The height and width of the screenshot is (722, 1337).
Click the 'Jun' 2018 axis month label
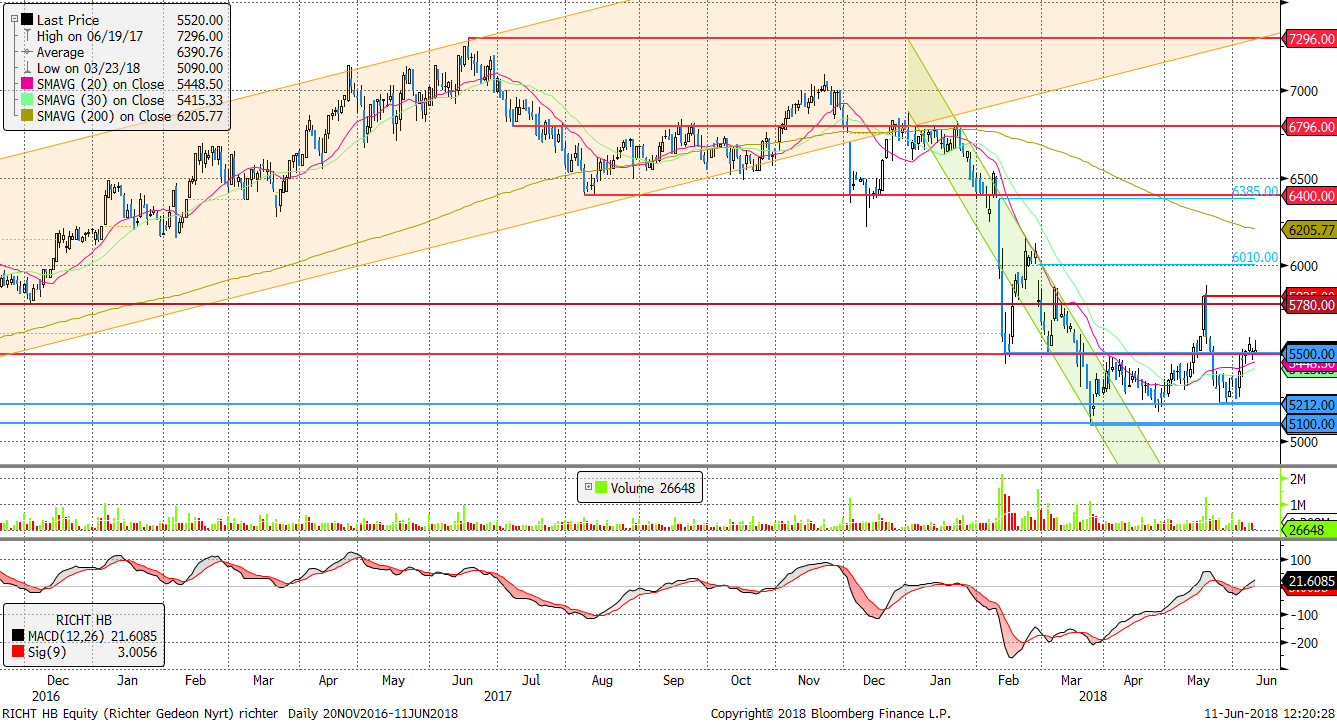(x=1265, y=680)
